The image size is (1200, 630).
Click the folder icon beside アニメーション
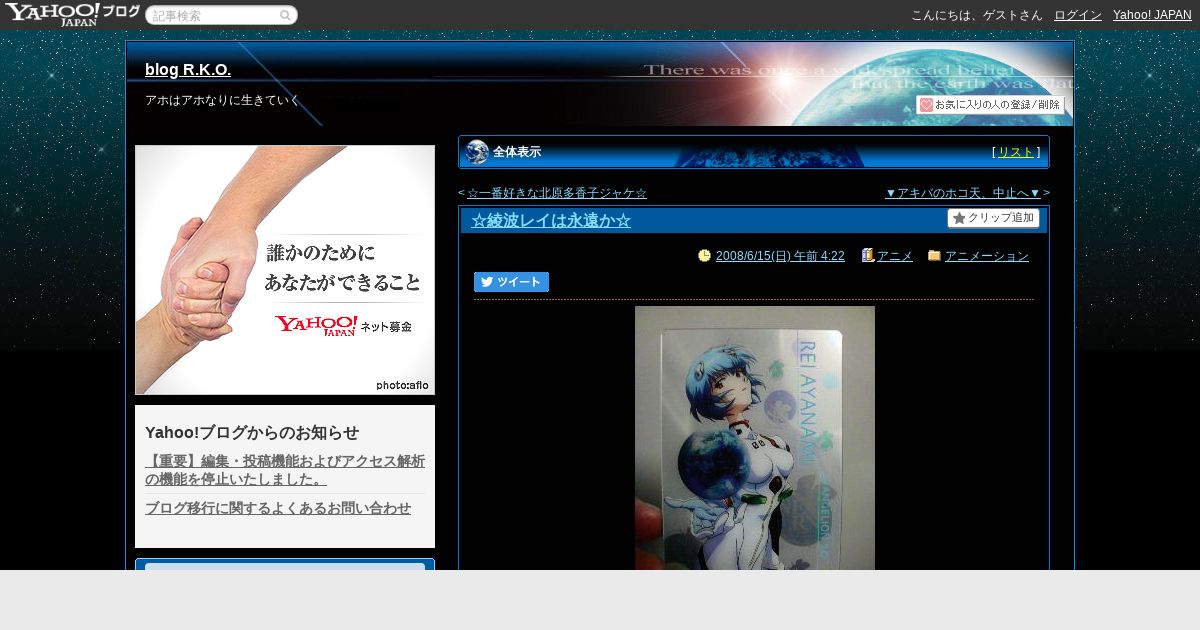[934, 255]
